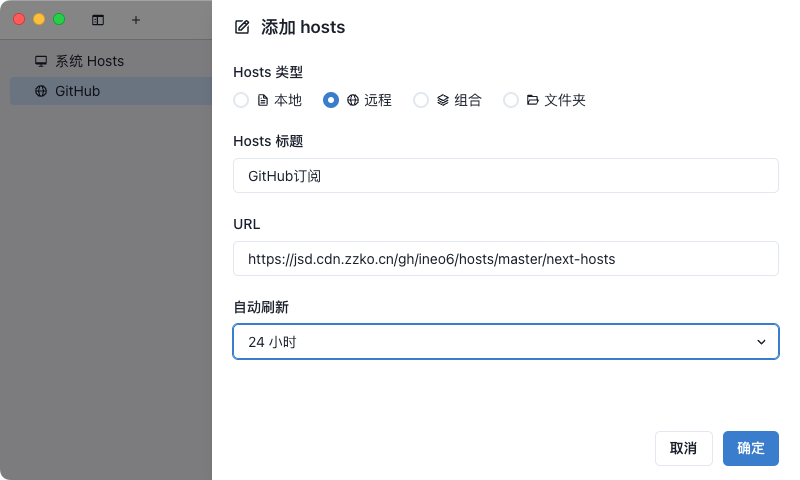Select the 远程 radio button
This screenshot has width=800, height=480.
(331, 100)
